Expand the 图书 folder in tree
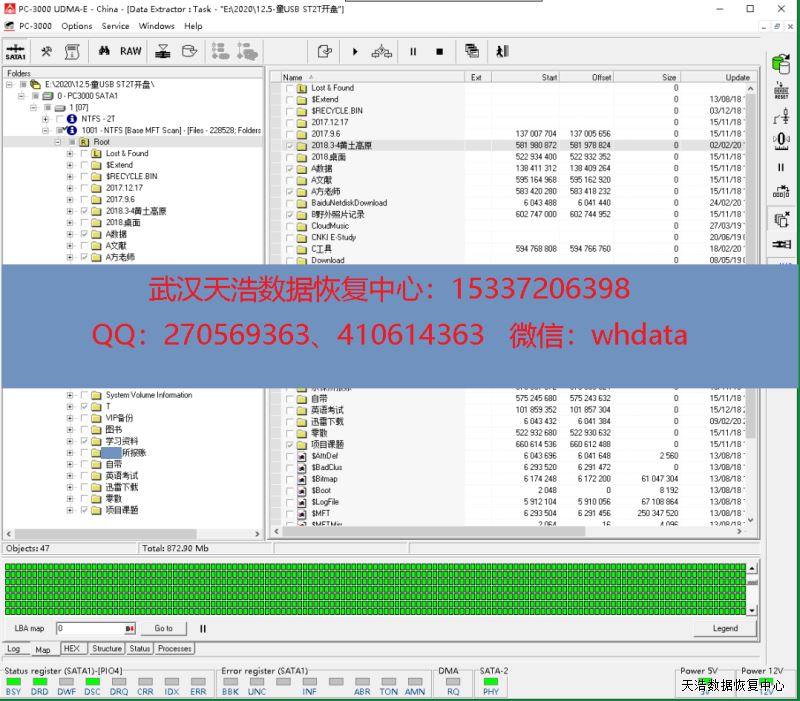This screenshot has height=701, width=800. click(70, 430)
